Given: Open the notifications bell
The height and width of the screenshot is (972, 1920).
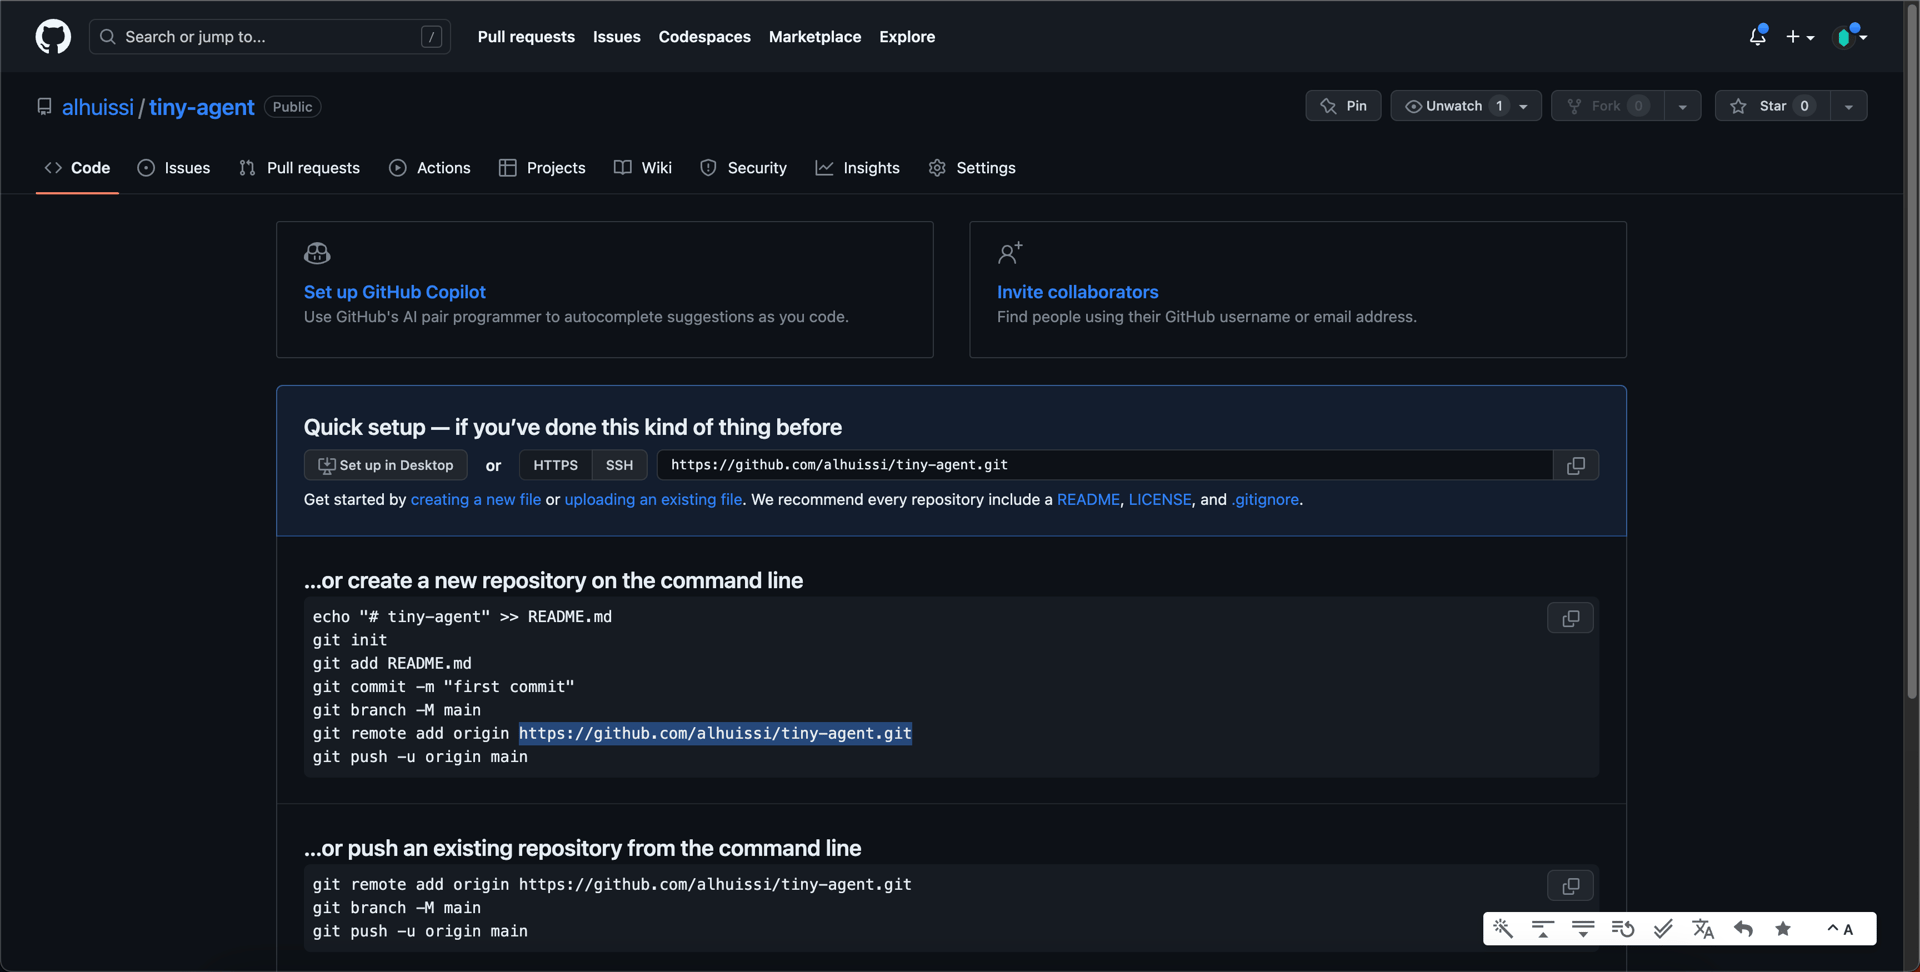Looking at the screenshot, I should [x=1757, y=37].
